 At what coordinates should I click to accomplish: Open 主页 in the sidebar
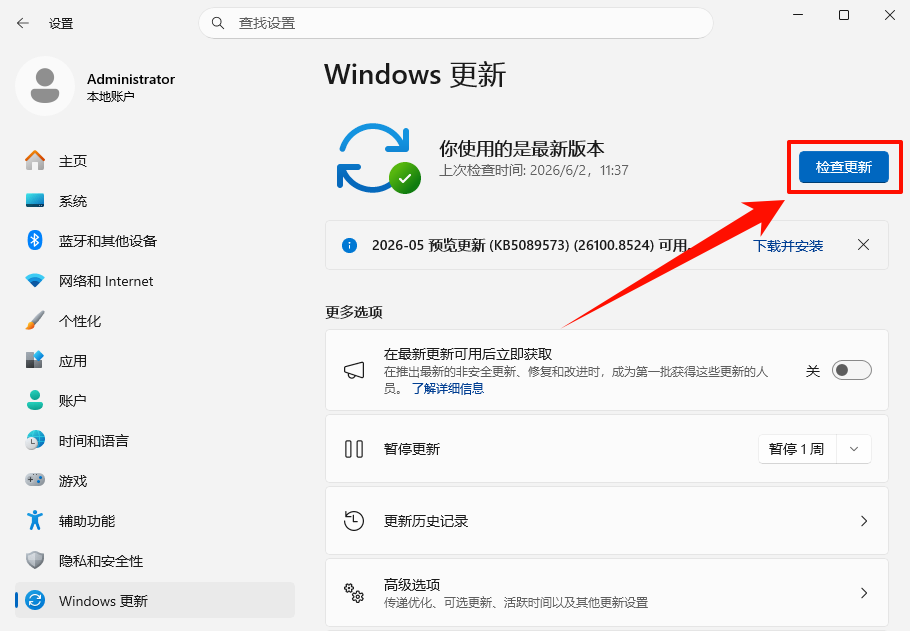155,160
